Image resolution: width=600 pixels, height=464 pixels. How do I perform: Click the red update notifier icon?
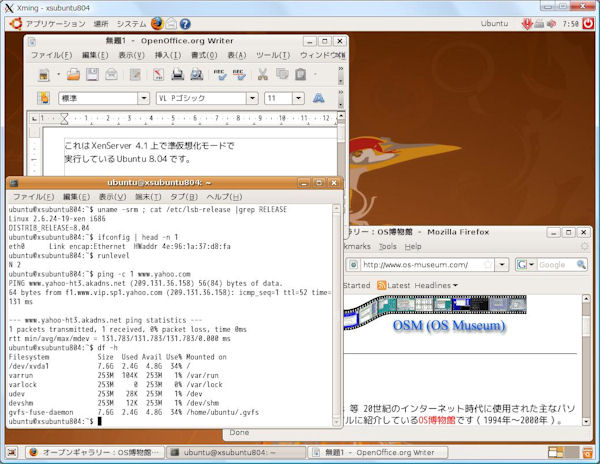(x=527, y=24)
